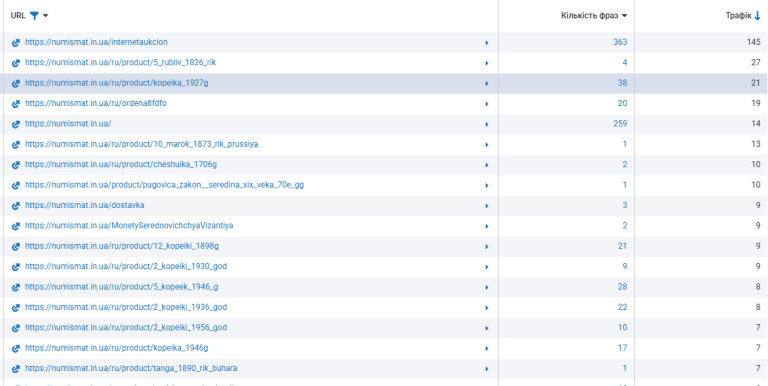Image resolution: width=768 pixels, height=386 pixels.
Task: Expand the 2_kopeiki_1930_god row arrow
Action: click(486, 267)
